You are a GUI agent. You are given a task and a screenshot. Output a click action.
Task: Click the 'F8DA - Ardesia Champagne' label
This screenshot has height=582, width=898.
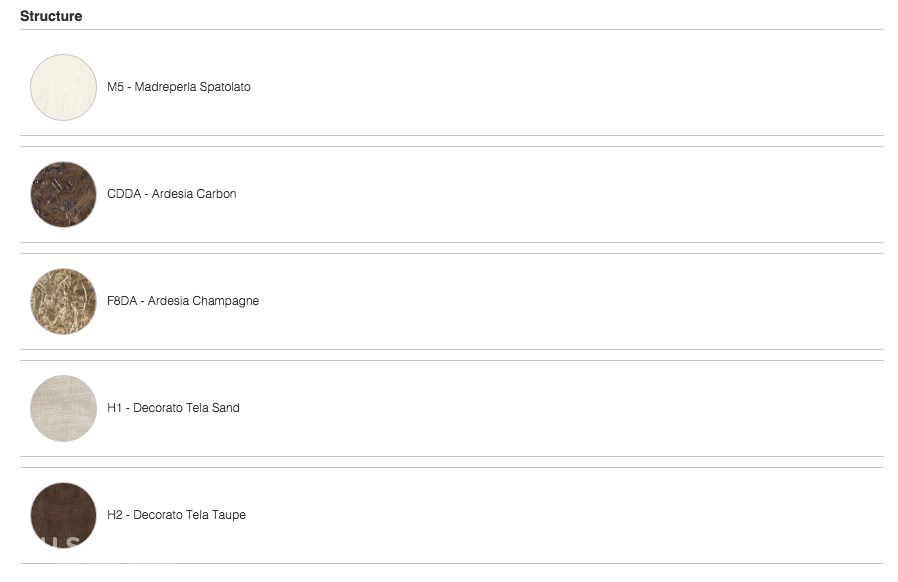[183, 301]
